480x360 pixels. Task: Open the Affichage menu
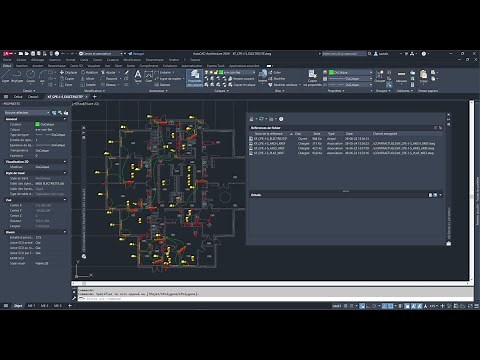tap(37, 60)
